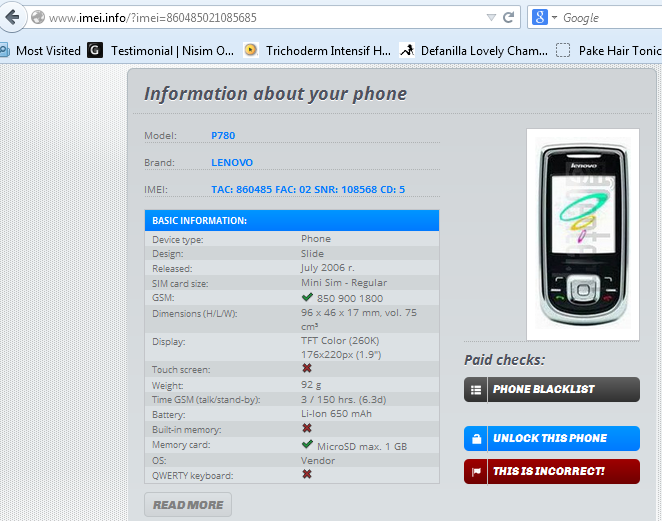Viewport: 662px width, 521px height.
Task: Click the red X for Built-in memory
Action: tap(307, 428)
